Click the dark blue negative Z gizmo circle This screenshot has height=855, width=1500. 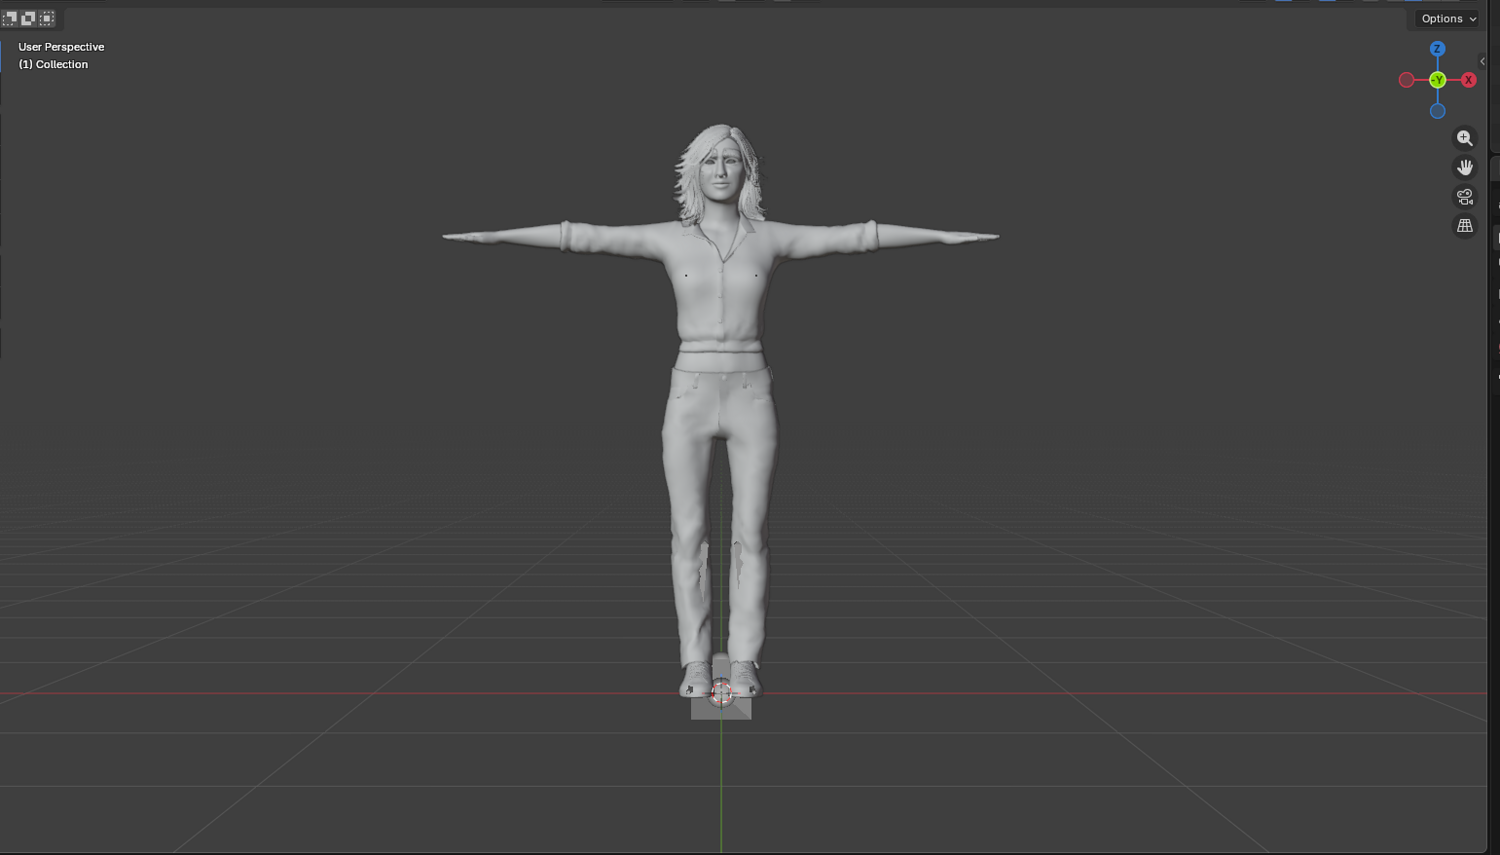[1437, 111]
